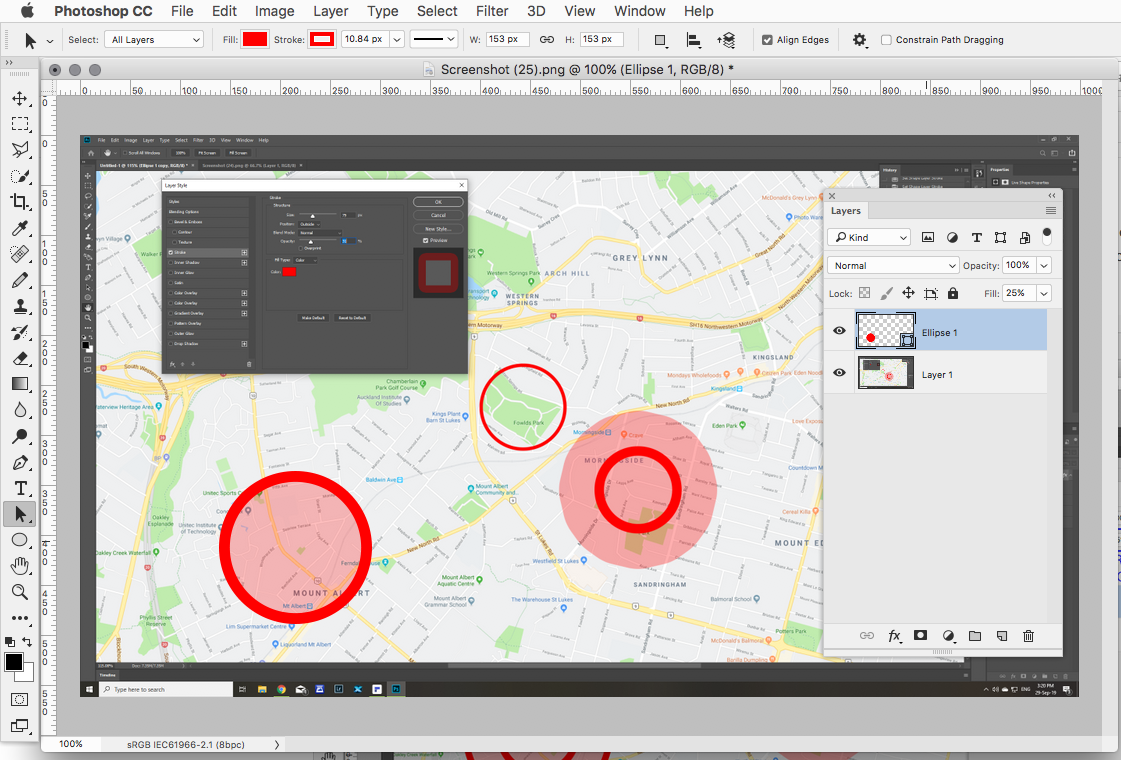Enable the Constrain Path Dragging checkbox
The width and height of the screenshot is (1121, 760).
click(885, 39)
